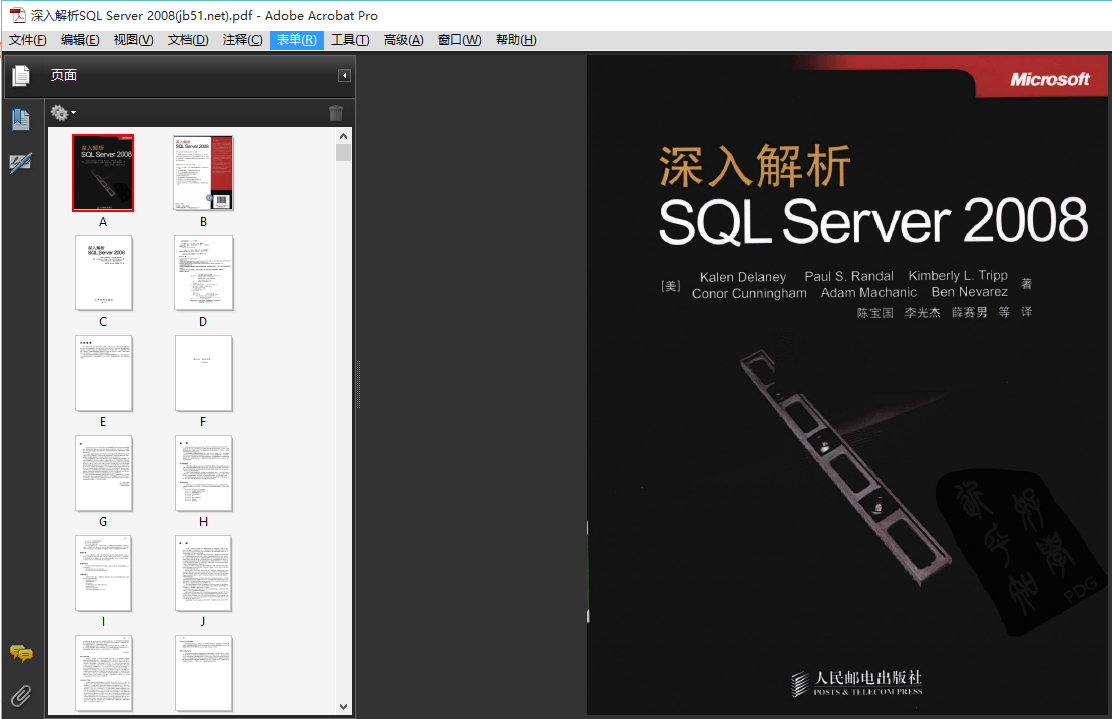Open the Signatures panel icon

(21, 163)
